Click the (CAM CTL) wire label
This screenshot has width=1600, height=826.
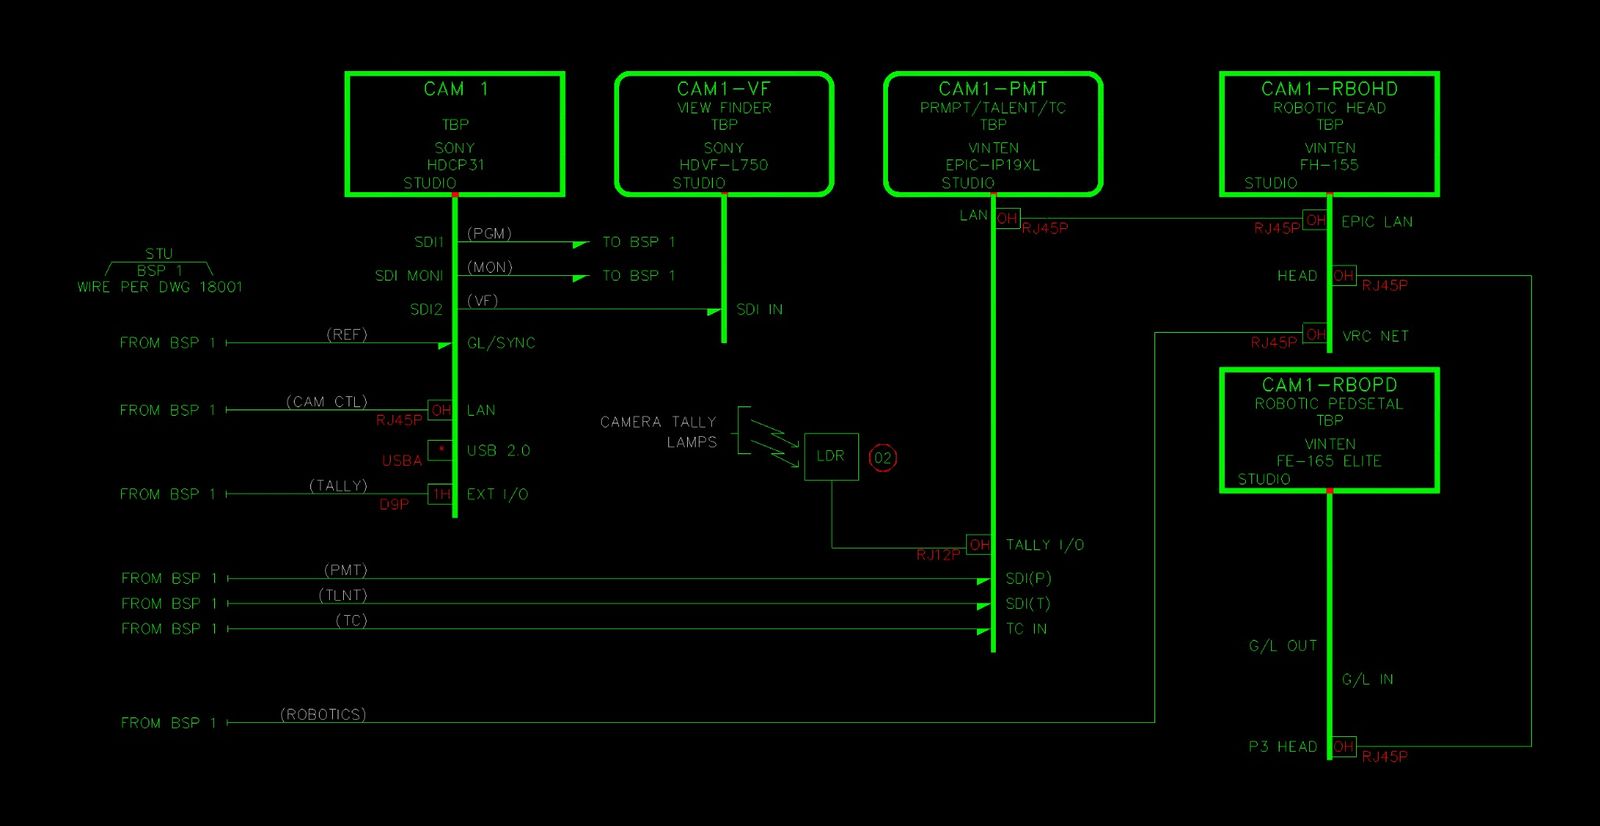327,402
